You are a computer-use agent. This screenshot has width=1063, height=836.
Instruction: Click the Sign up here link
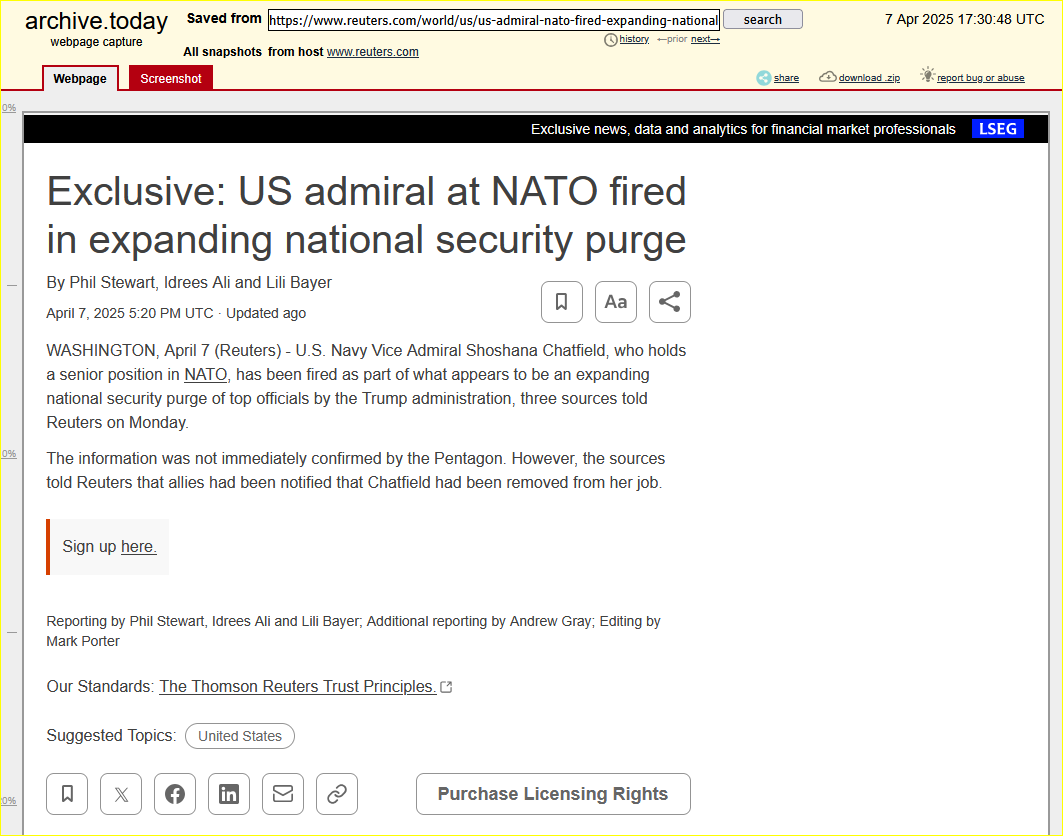pyautogui.click(x=138, y=546)
